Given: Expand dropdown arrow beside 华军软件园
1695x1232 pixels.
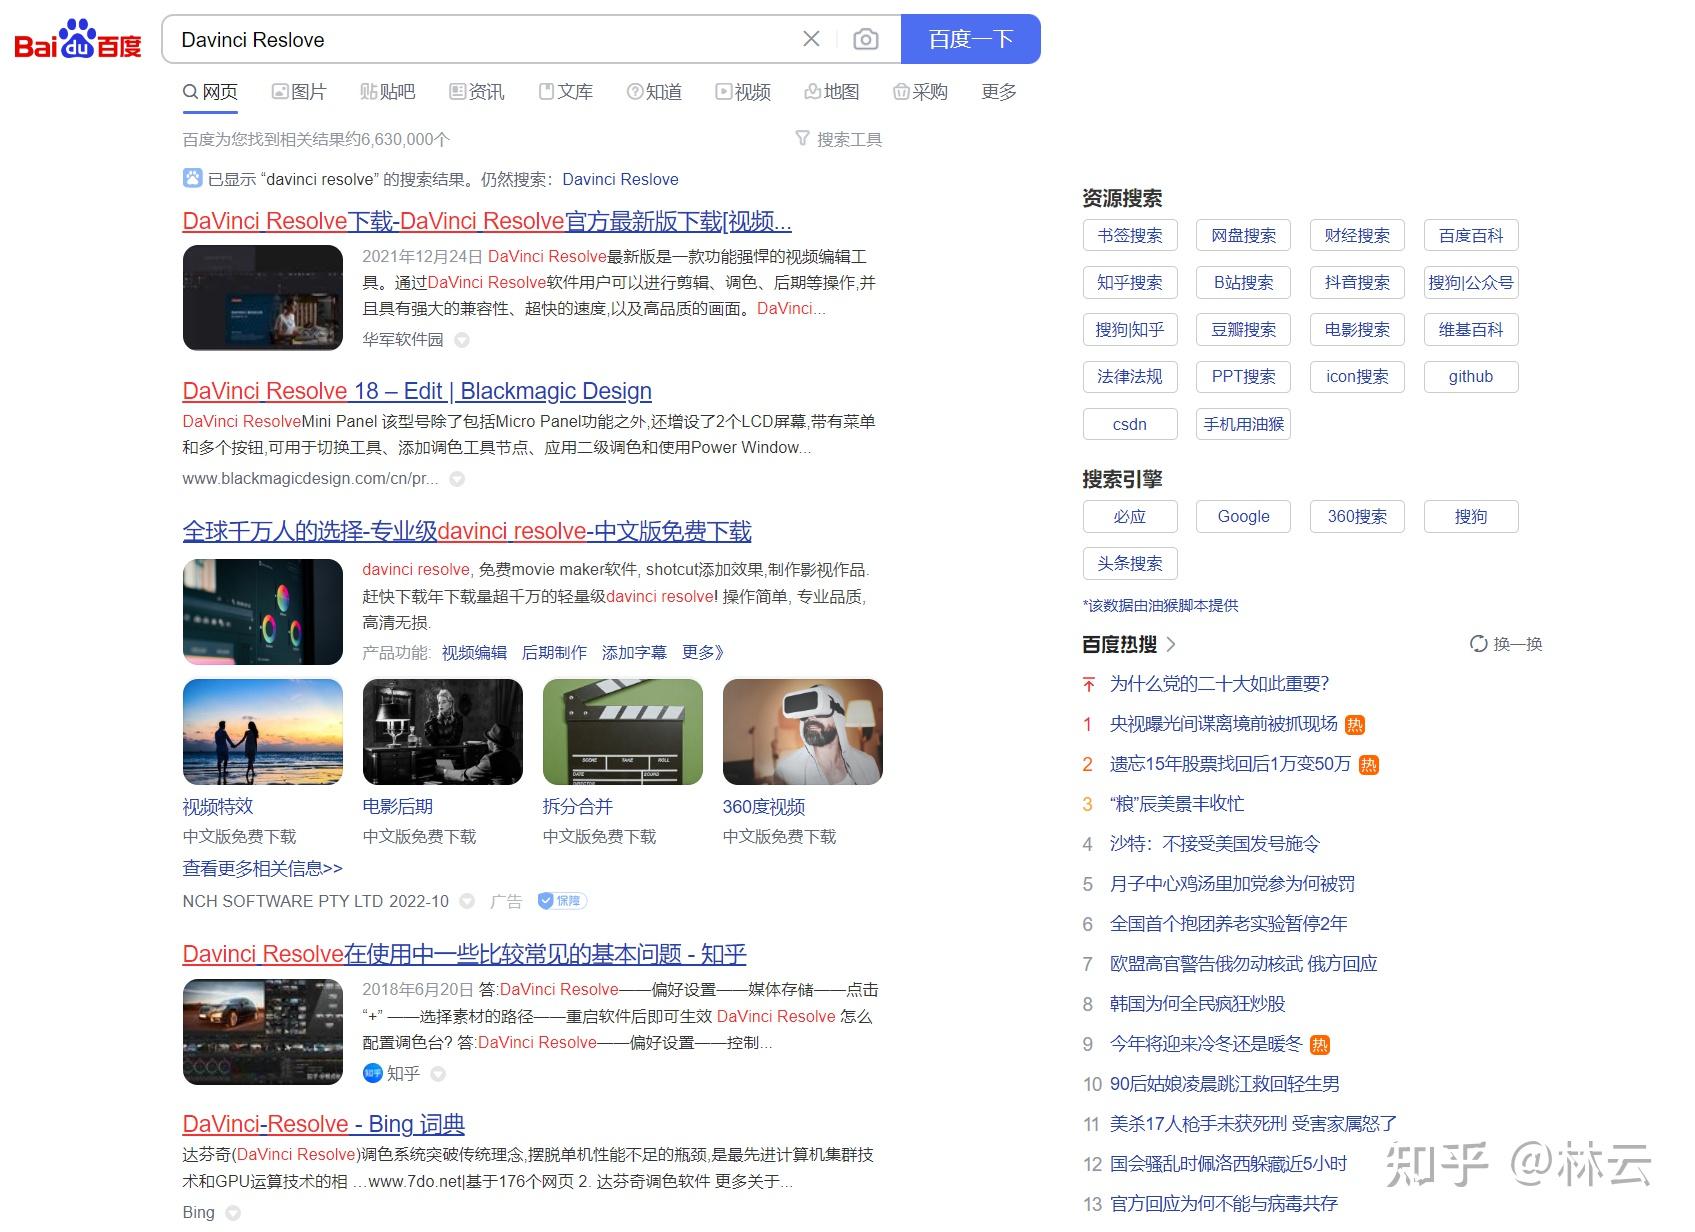Looking at the screenshot, I should coord(462,340).
